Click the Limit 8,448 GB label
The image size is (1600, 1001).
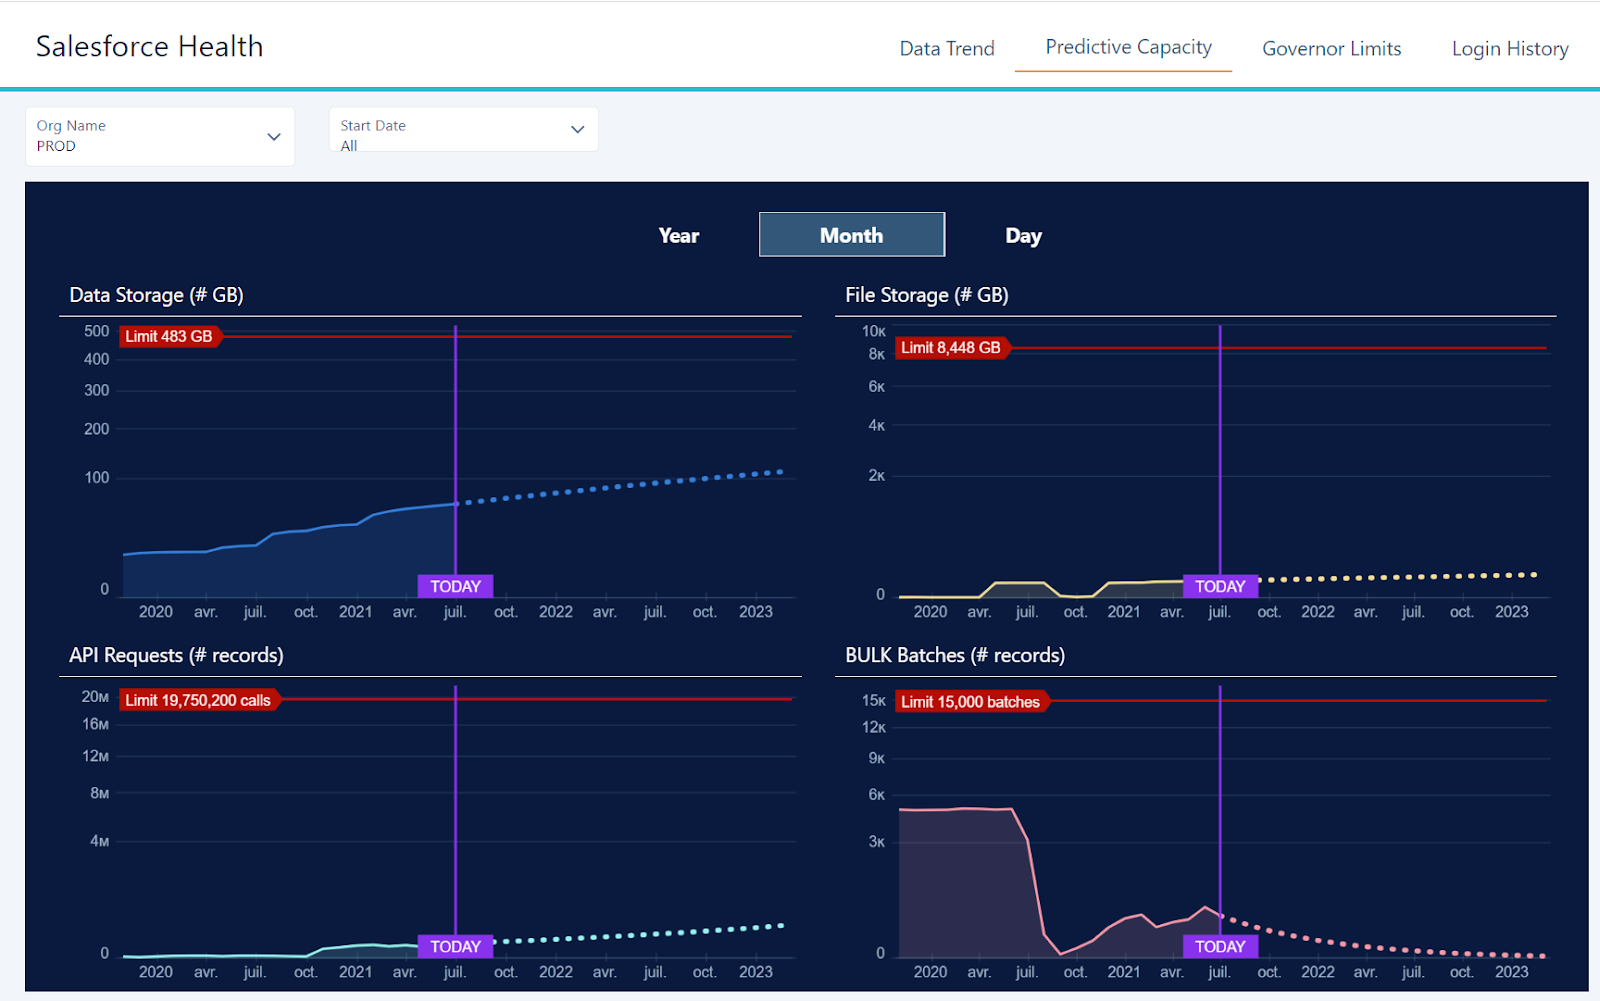coord(951,348)
